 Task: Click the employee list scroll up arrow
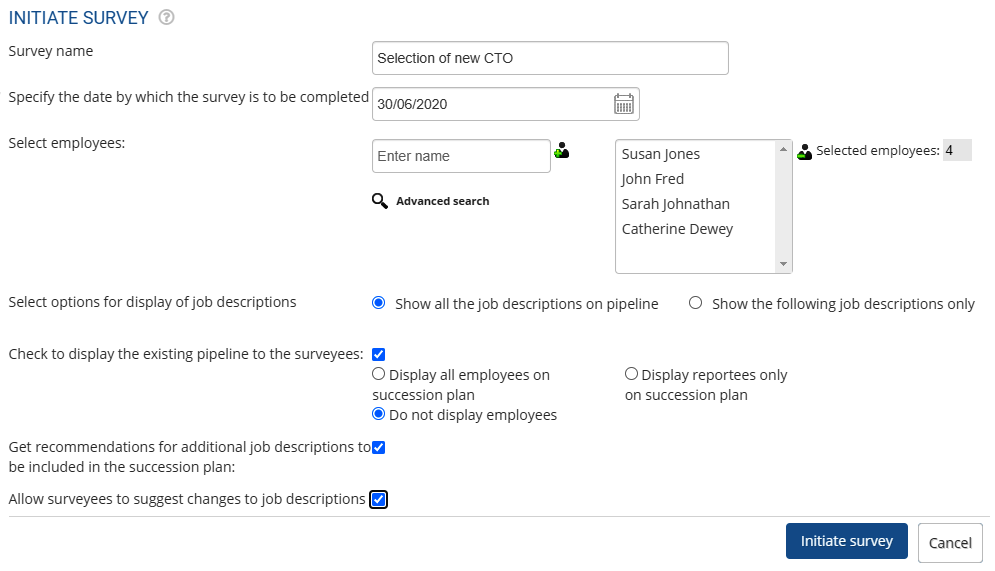(x=783, y=149)
